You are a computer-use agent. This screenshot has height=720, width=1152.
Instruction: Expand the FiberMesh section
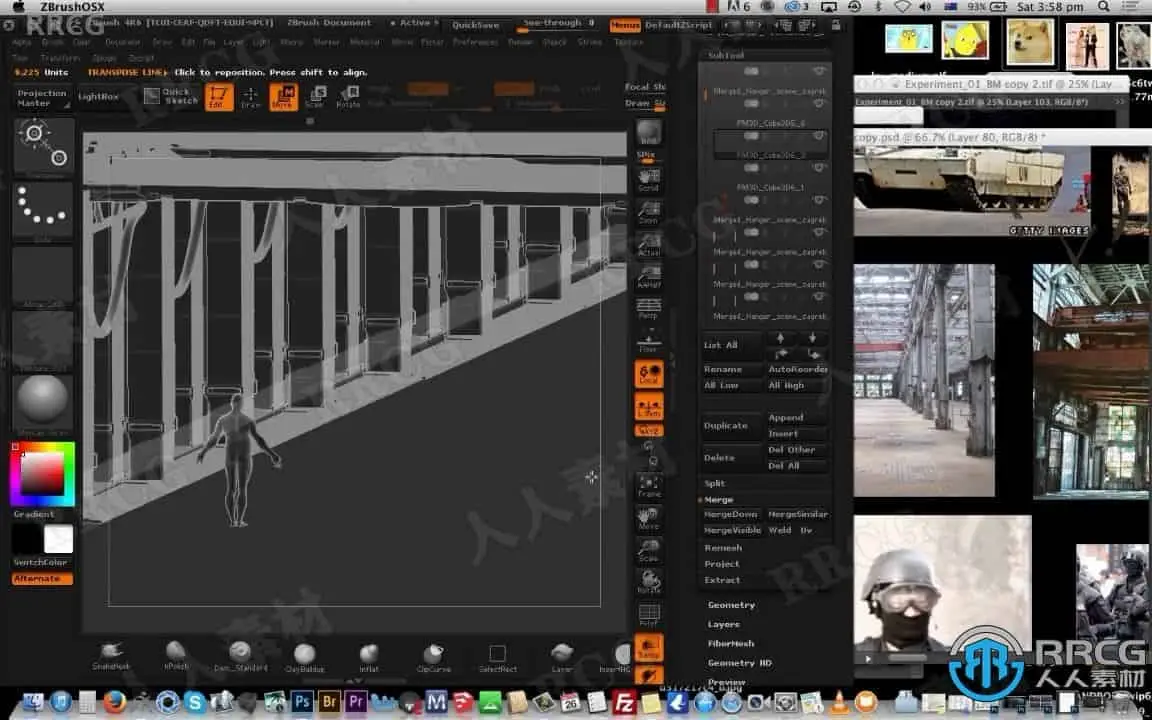[730, 644]
